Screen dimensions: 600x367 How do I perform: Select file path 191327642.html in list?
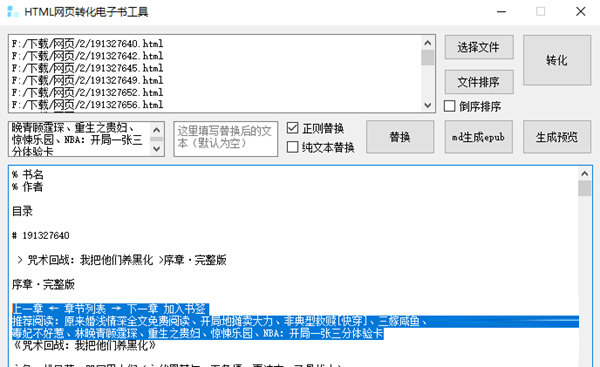coord(87,56)
